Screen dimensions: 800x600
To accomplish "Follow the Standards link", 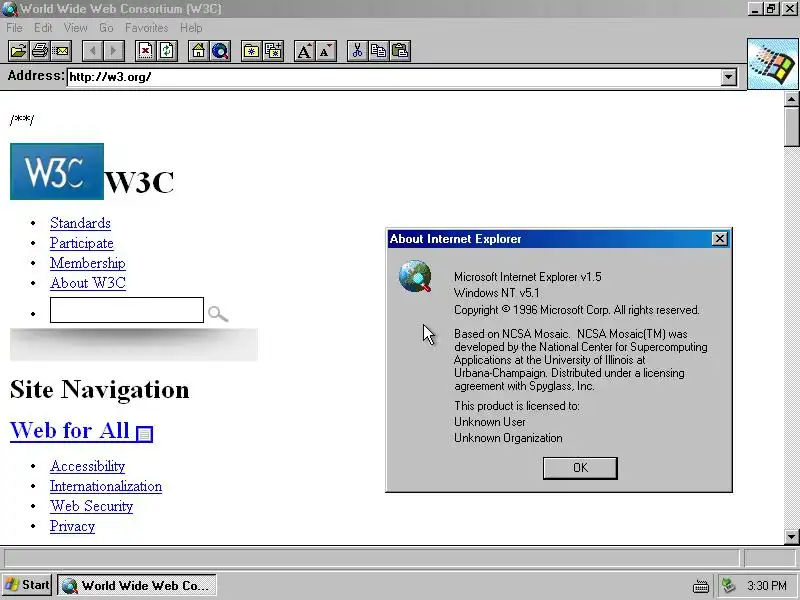I will [80, 223].
